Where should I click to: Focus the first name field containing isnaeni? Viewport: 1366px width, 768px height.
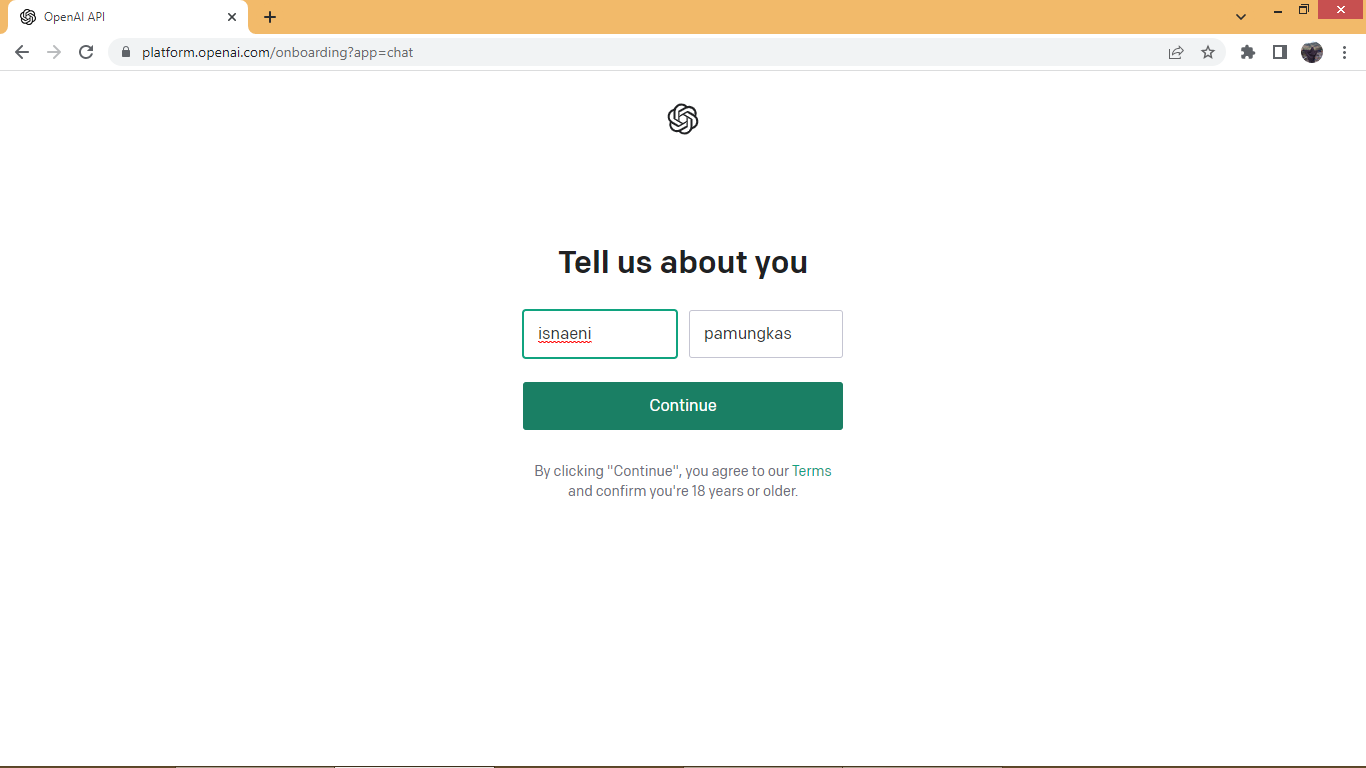pyautogui.click(x=600, y=334)
